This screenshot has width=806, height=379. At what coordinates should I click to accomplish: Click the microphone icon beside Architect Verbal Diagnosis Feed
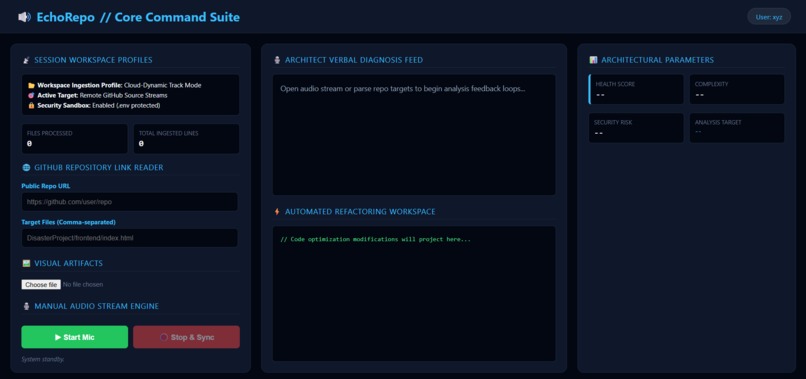277,60
